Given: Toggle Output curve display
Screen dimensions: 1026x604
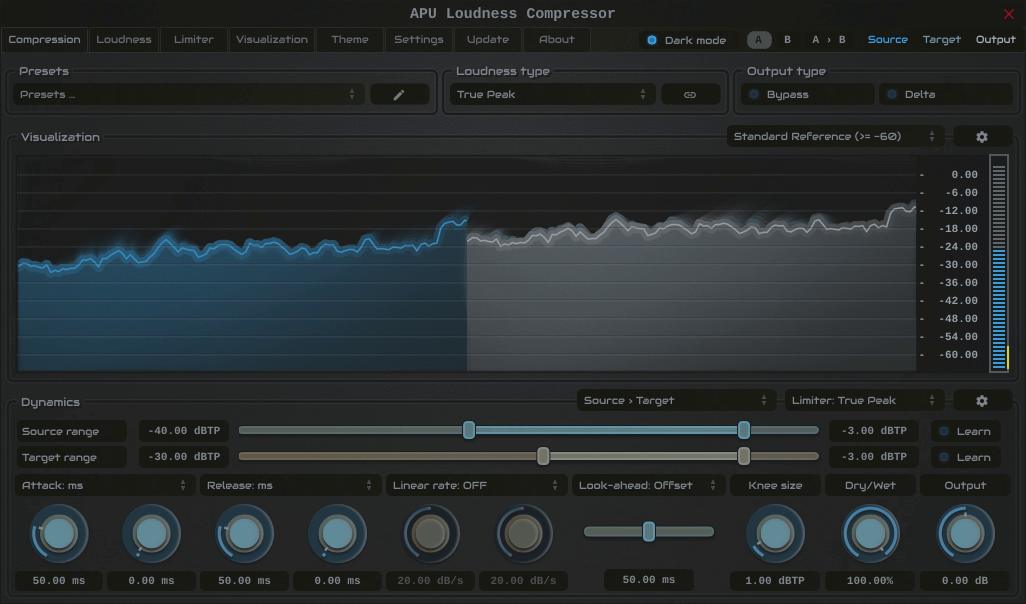Looking at the screenshot, I should pyautogui.click(x=995, y=39).
